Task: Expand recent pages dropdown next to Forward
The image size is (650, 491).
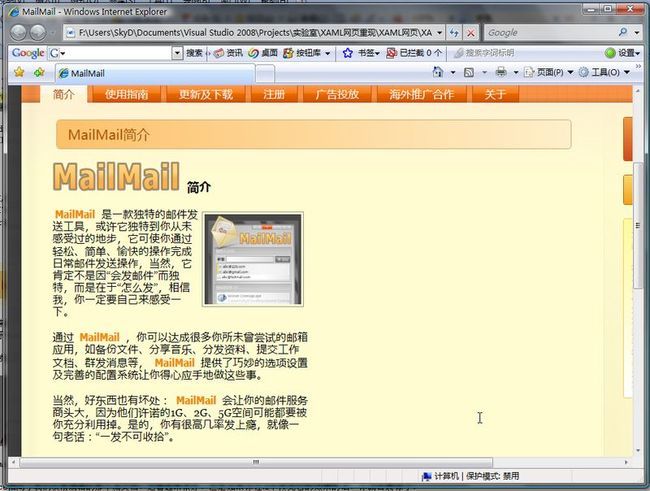Action: [53, 33]
